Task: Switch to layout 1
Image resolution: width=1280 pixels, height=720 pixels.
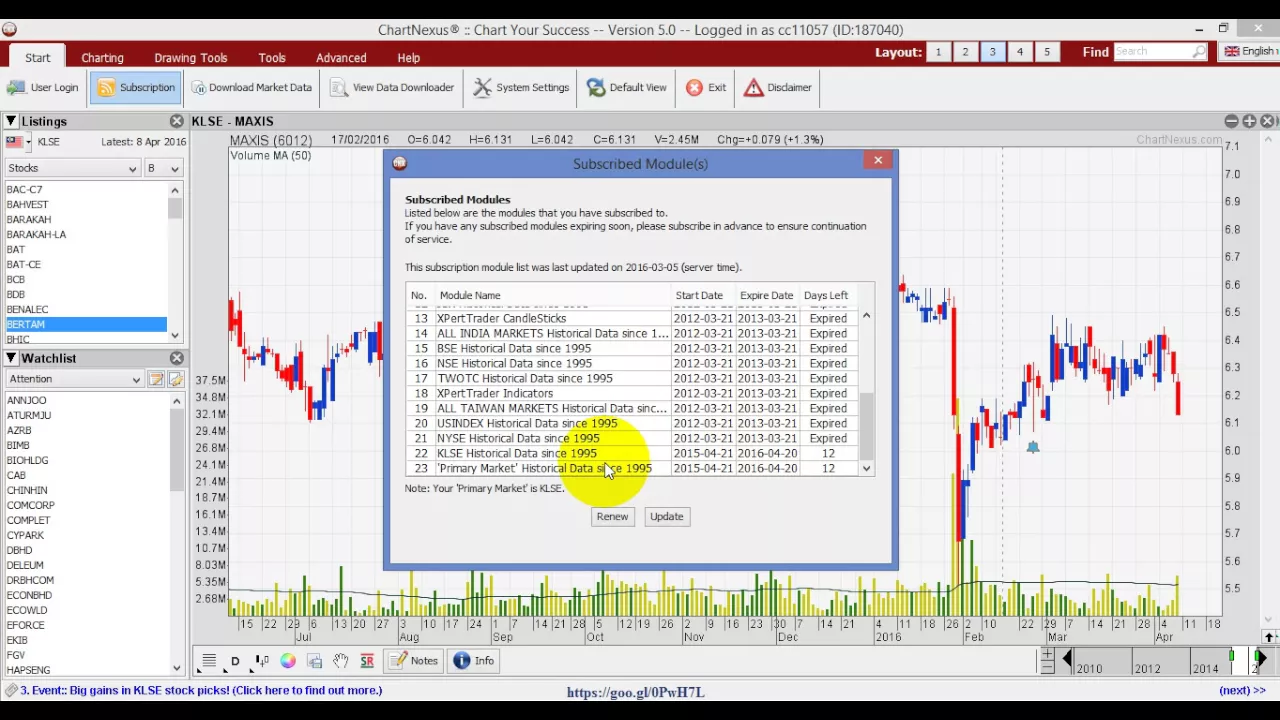Action: (x=938, y=52)
